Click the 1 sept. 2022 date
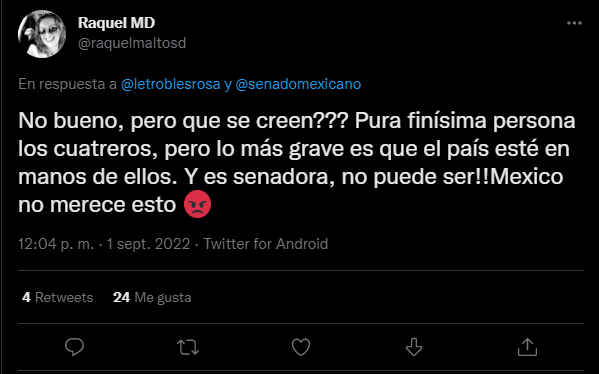Image resolution: width=599 pixels, height=374 pixels. tap(148, 244)
